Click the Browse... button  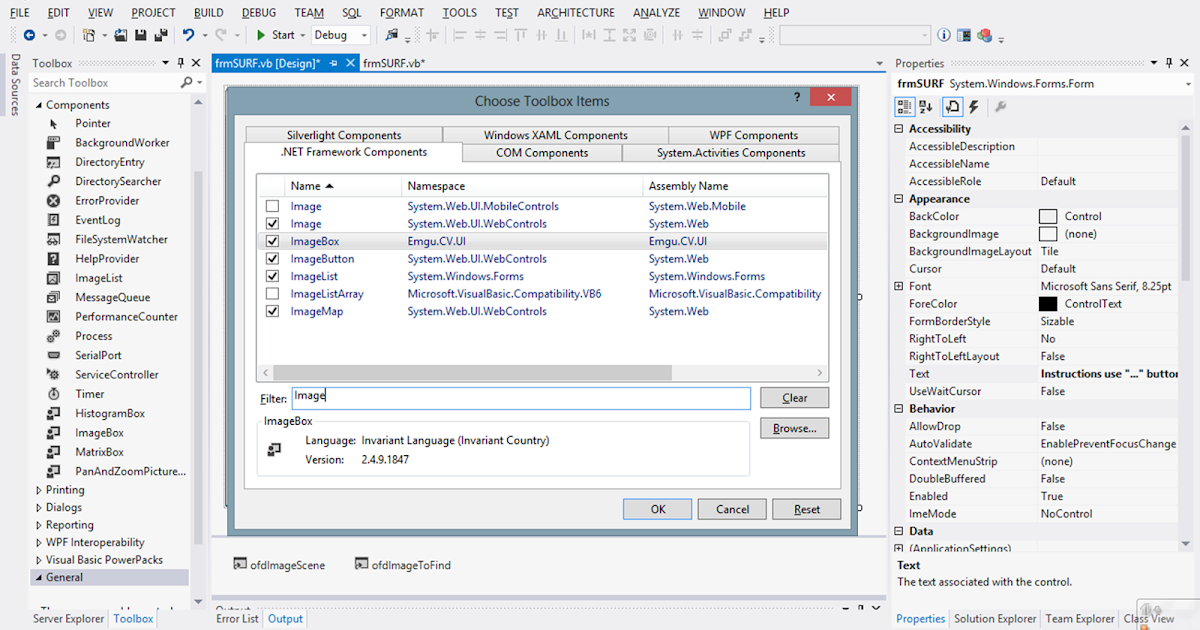pyautogui.click(x=795, y=428)
